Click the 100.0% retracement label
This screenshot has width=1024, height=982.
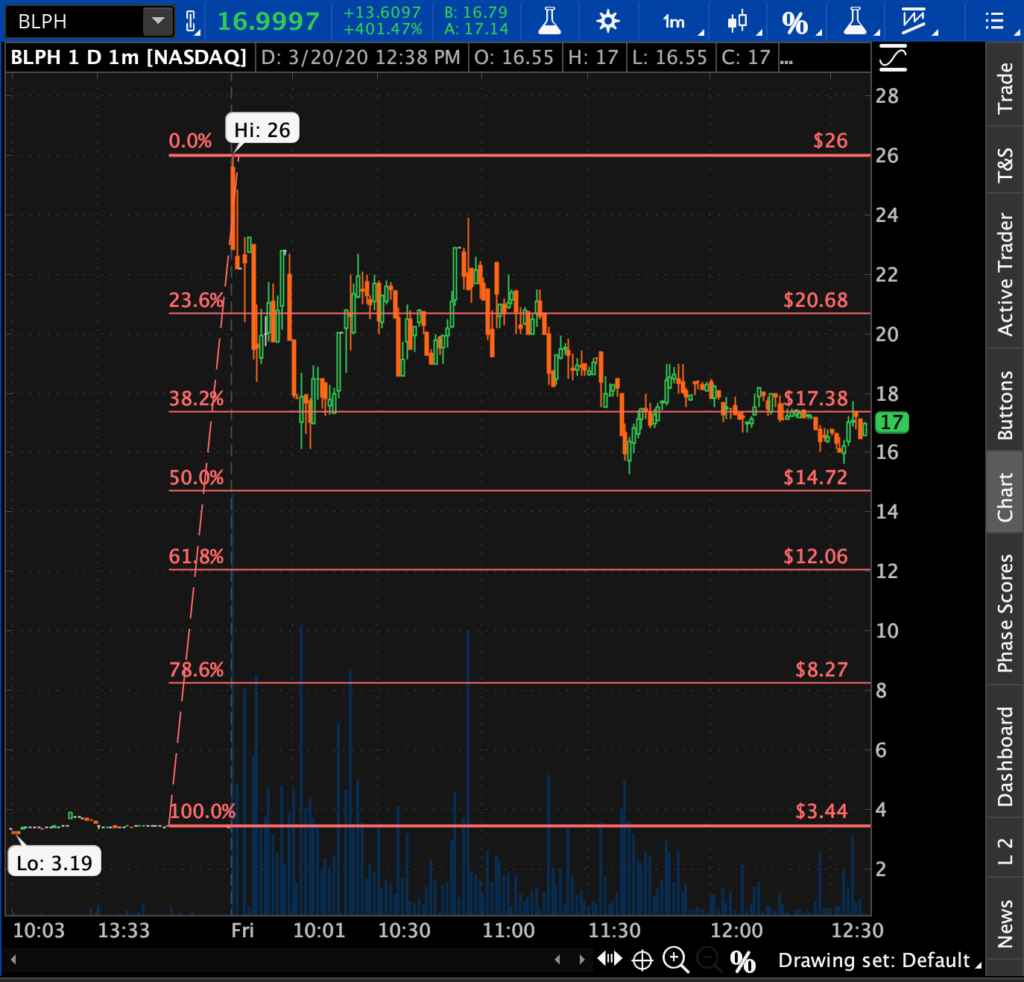202,811
